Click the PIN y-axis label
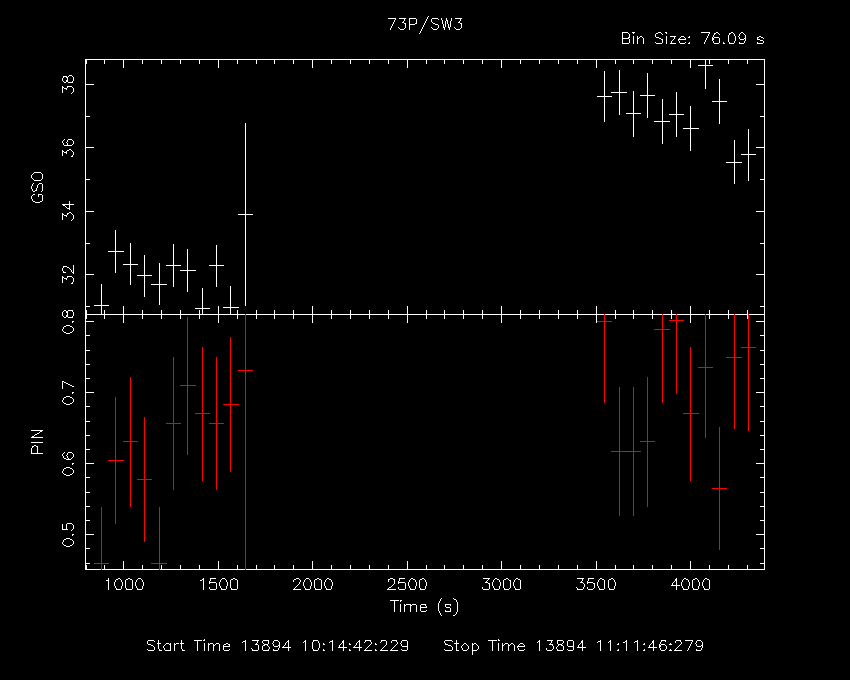Viewport: 850px width, 680px height. 37,442
